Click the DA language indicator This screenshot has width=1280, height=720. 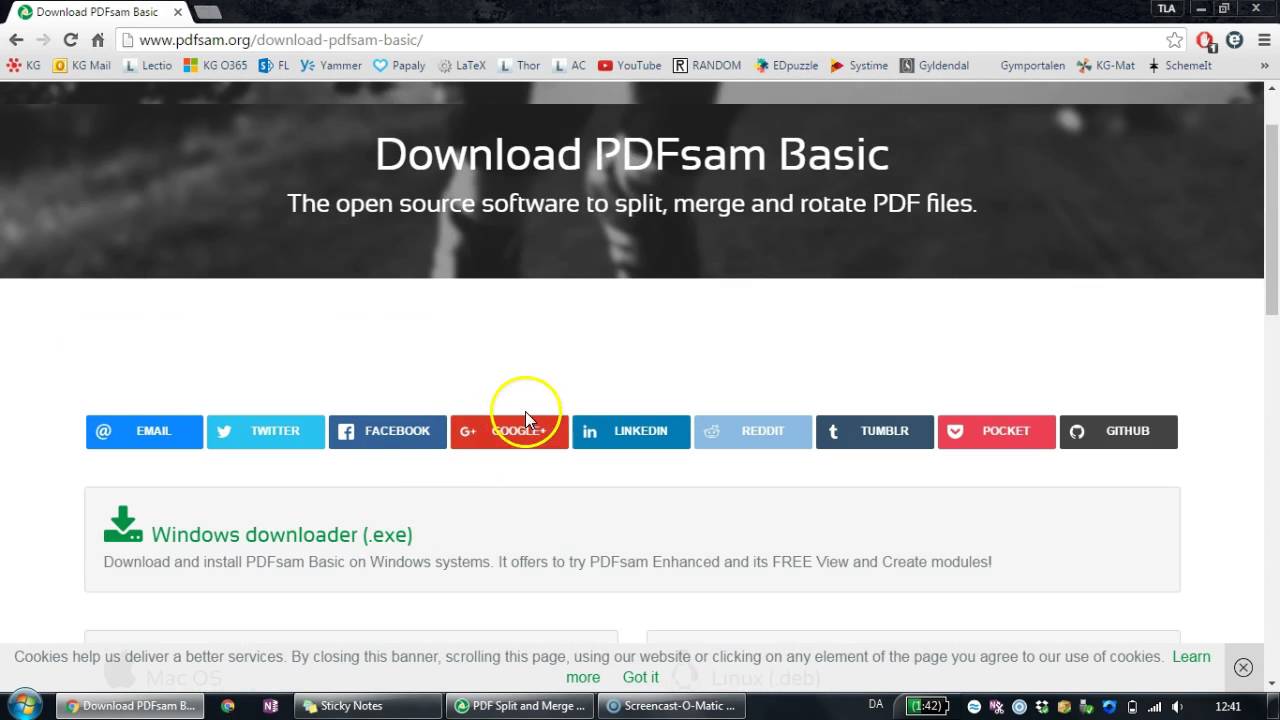pyautogui.click(x=876, y=705)
